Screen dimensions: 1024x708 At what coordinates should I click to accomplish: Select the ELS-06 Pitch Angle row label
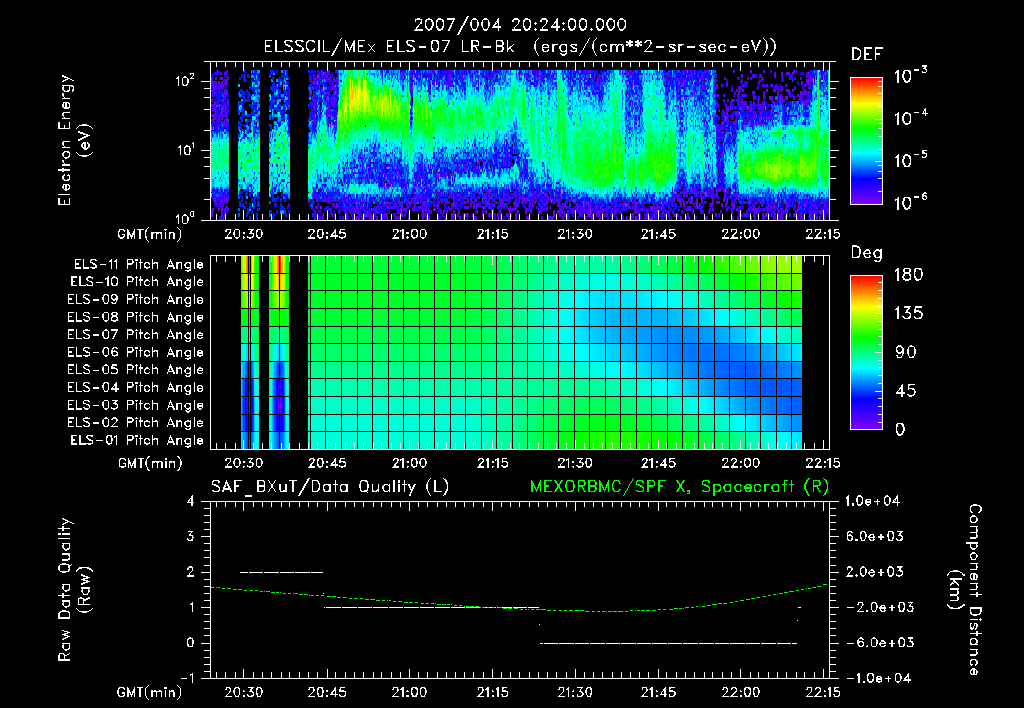[136, 353]
